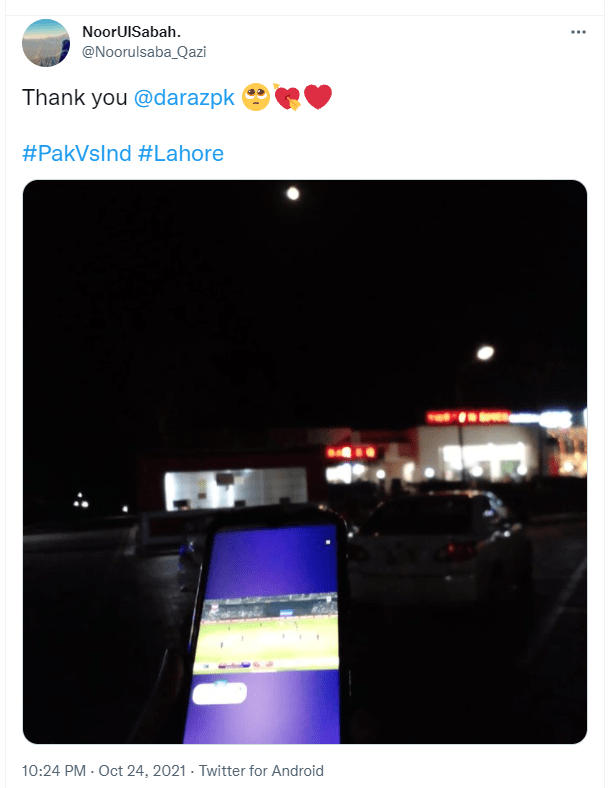
Task: Open the three-dot more options menu
Action: pyautogui.click(x=578, y=32)
